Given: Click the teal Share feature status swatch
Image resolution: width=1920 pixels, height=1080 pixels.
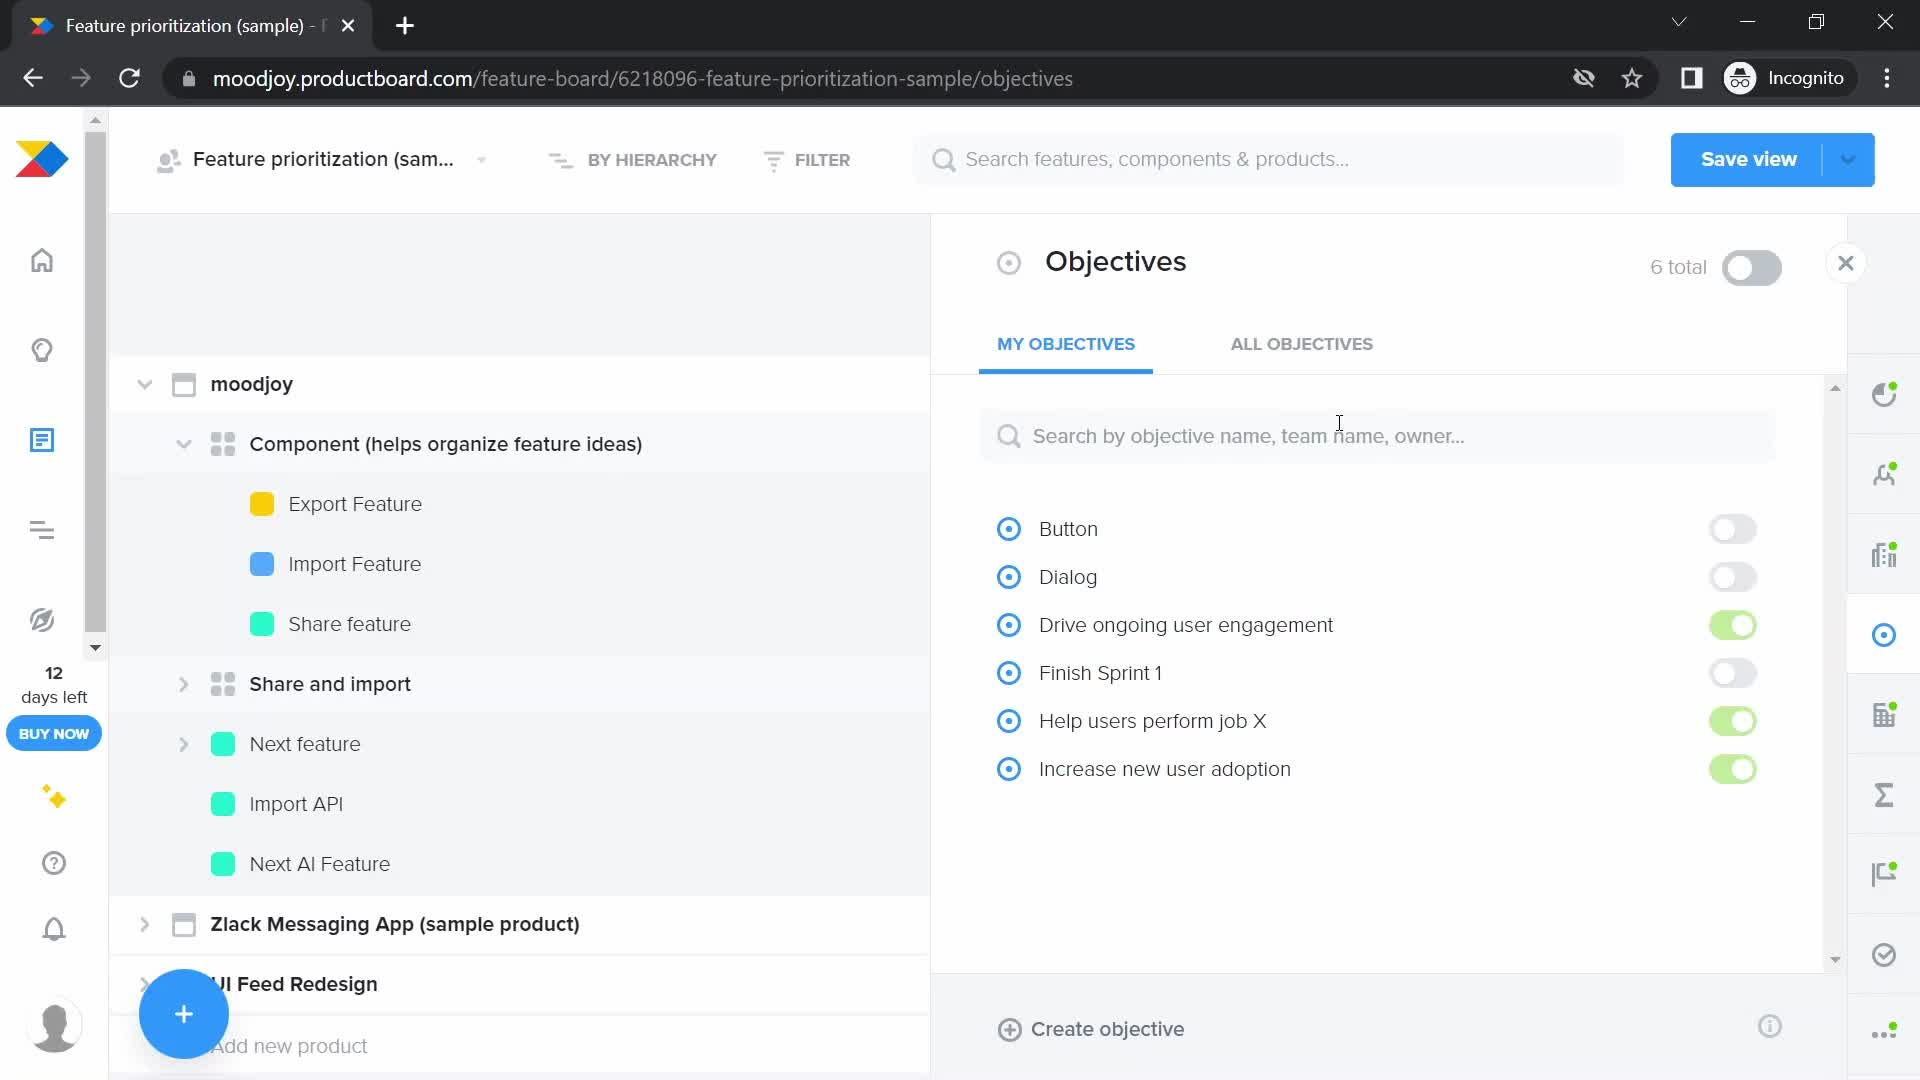Looking at the screenshot, I should 262,624.
